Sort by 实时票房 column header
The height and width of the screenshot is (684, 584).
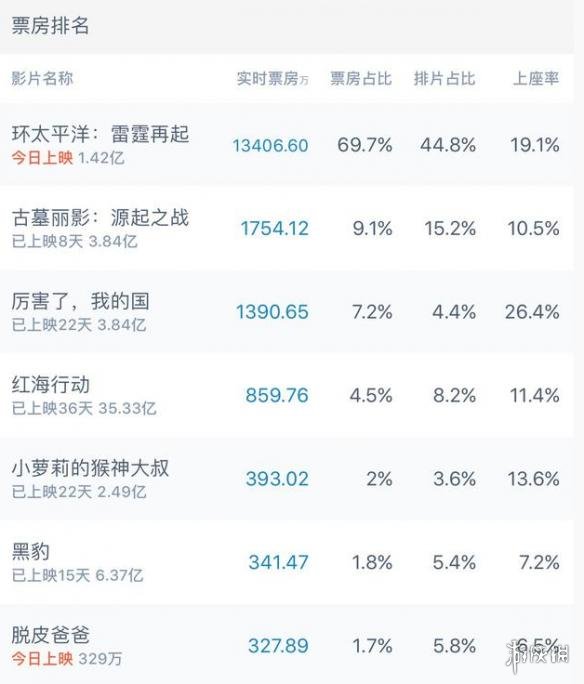click(273, 79)
